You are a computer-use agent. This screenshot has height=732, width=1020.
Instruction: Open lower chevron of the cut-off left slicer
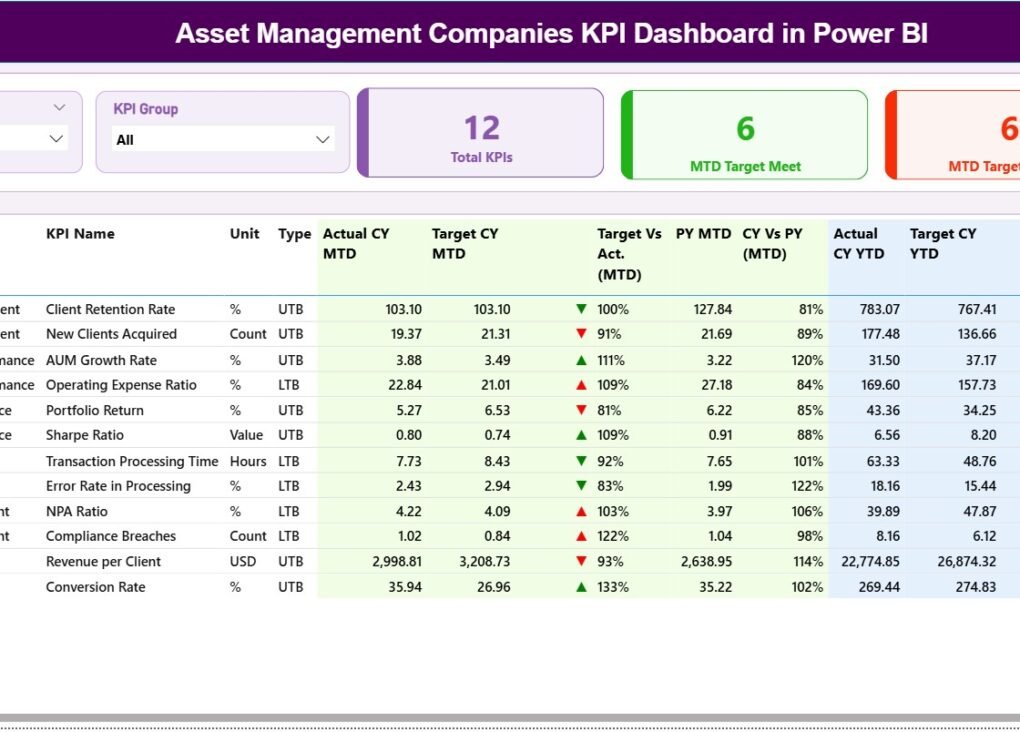tap(57, 139)
